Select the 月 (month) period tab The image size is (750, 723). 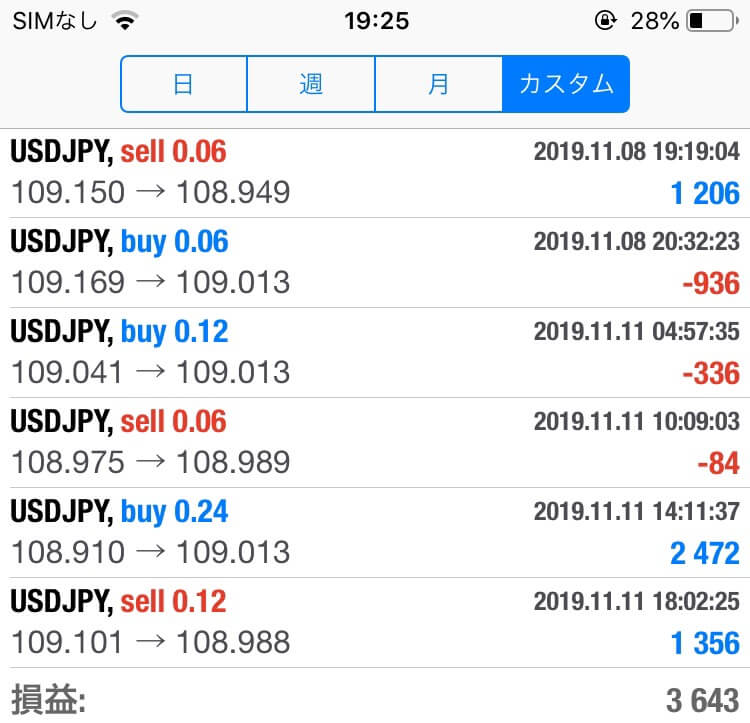pyautogui.click(x=439, y=84)
